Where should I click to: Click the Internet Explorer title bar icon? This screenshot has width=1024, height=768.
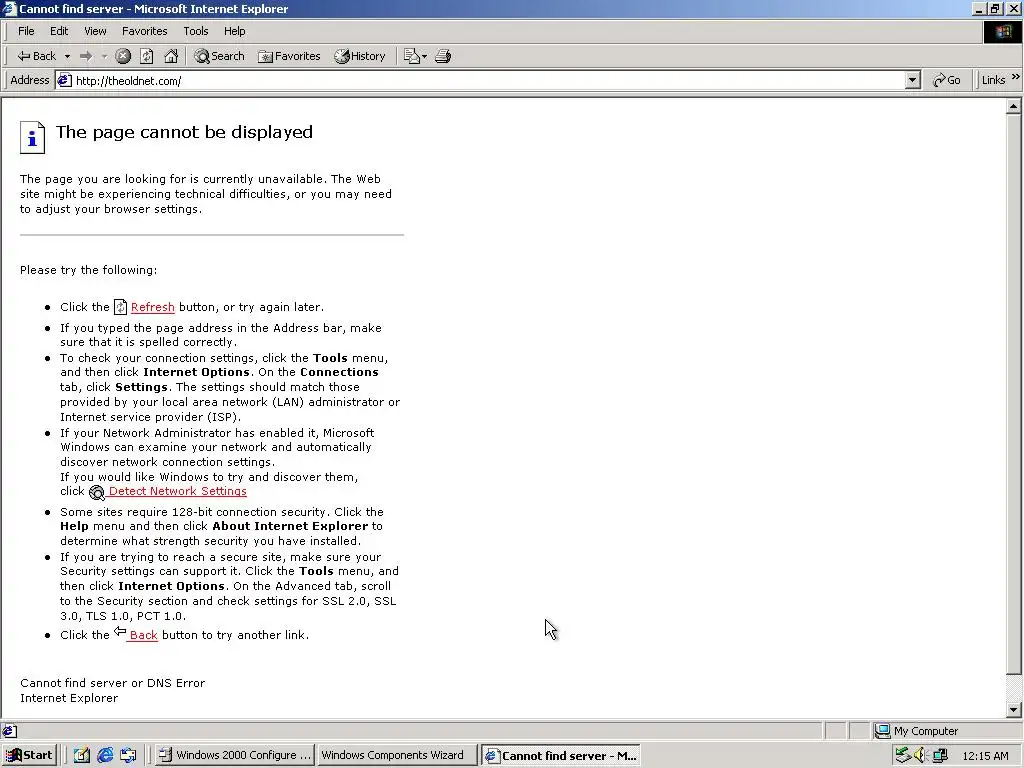point(9,8)
